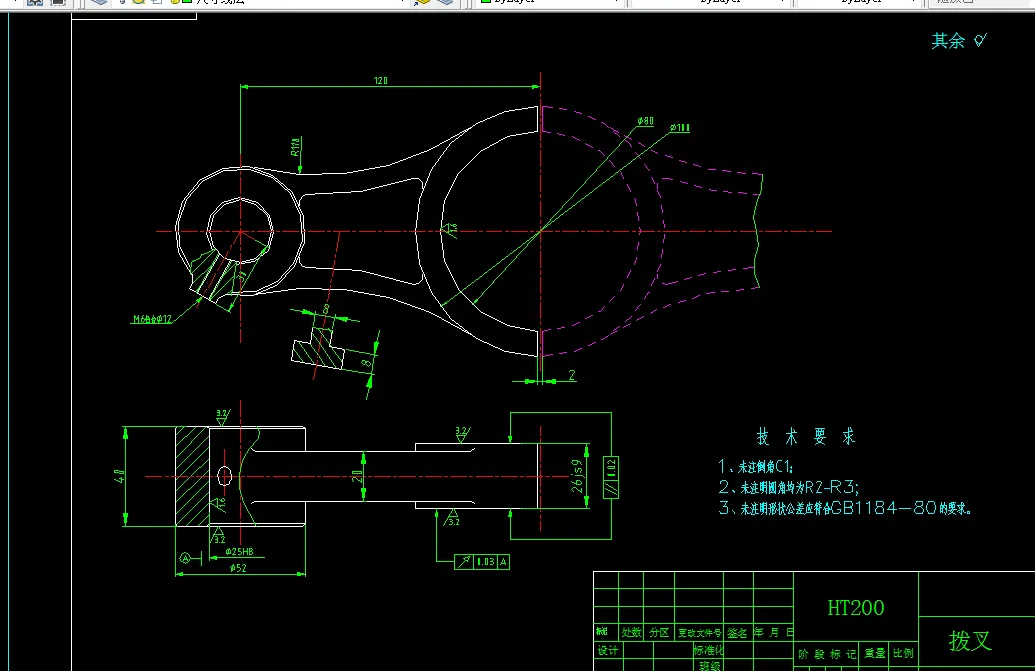Image resolution: width=1035 pixels, height=671 pixels.
Task: Select technical requirement line 3 with GB1184-80
Action: [845, 508]
